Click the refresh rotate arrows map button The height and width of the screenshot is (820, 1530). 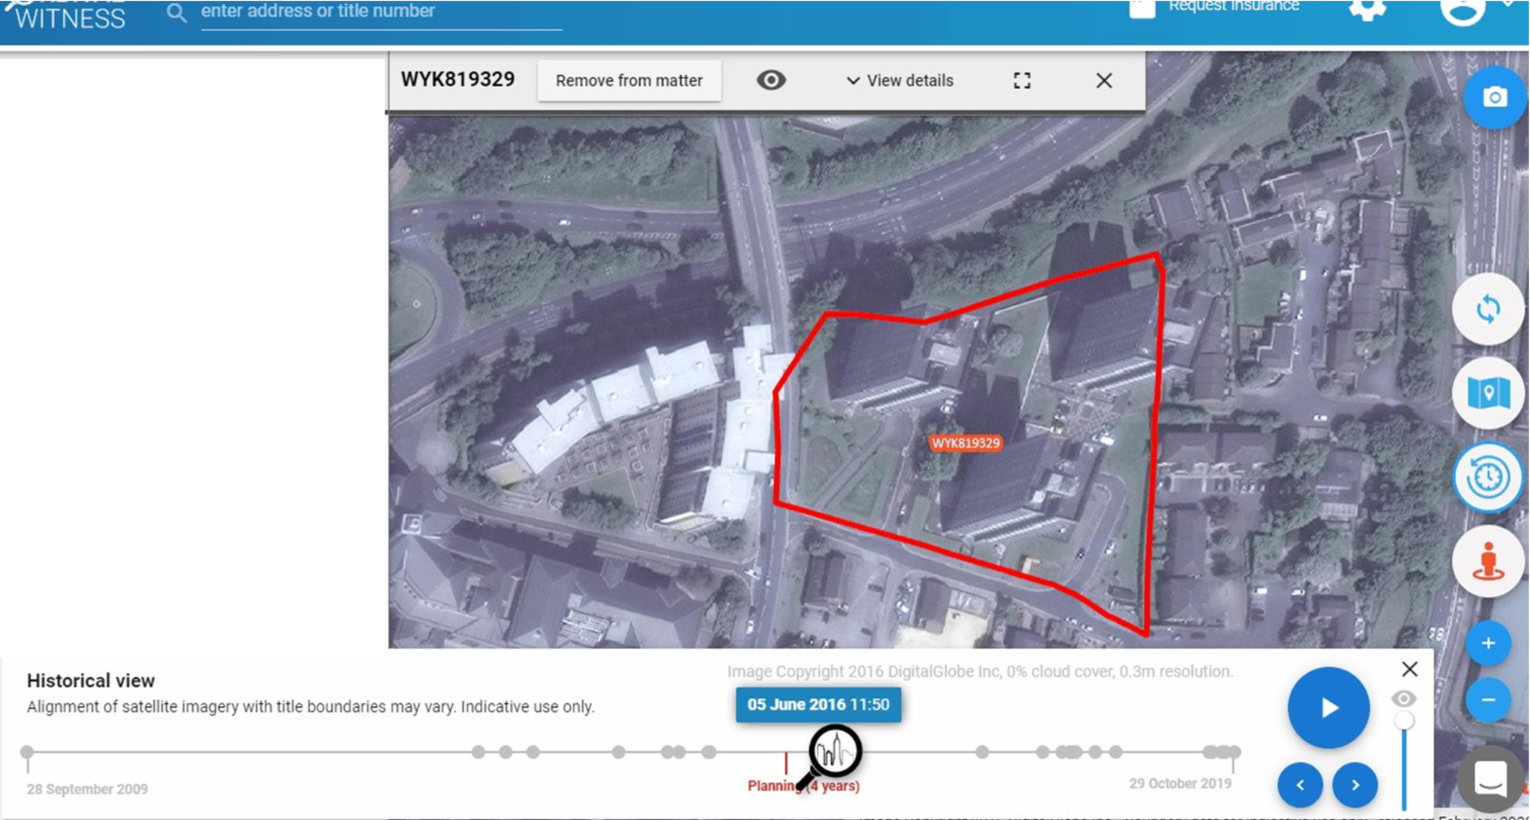(1488, 309)
